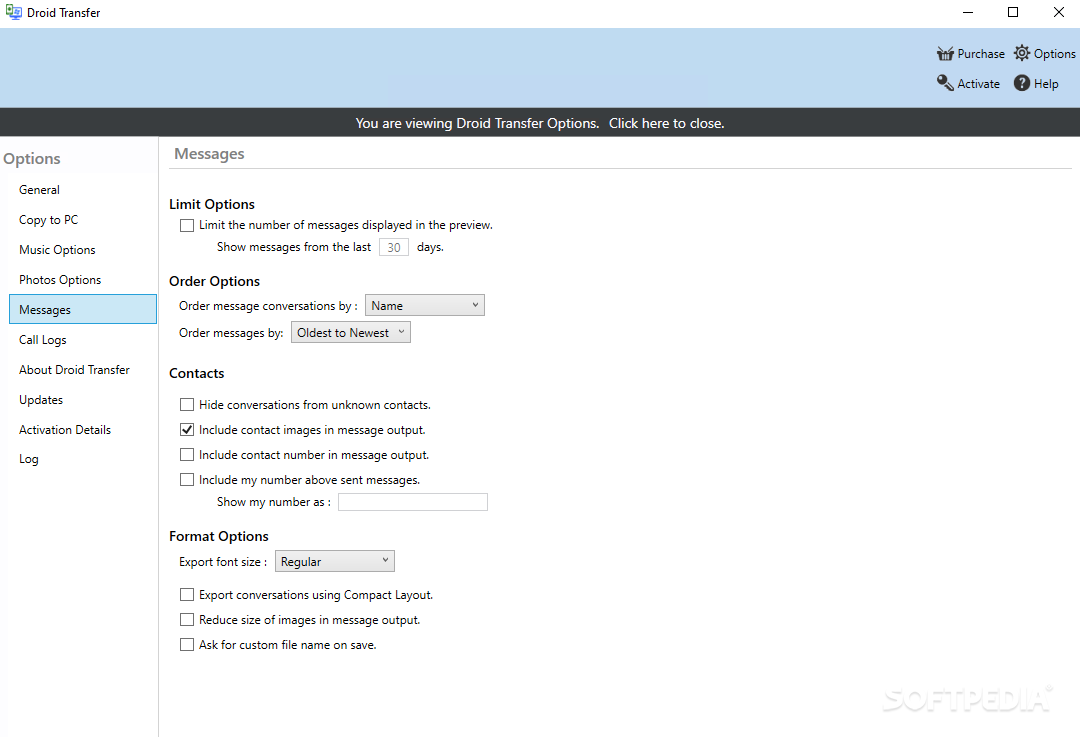Check Include contact number in message output
This screenshot has height=737, width=1080.
(187, 455)
